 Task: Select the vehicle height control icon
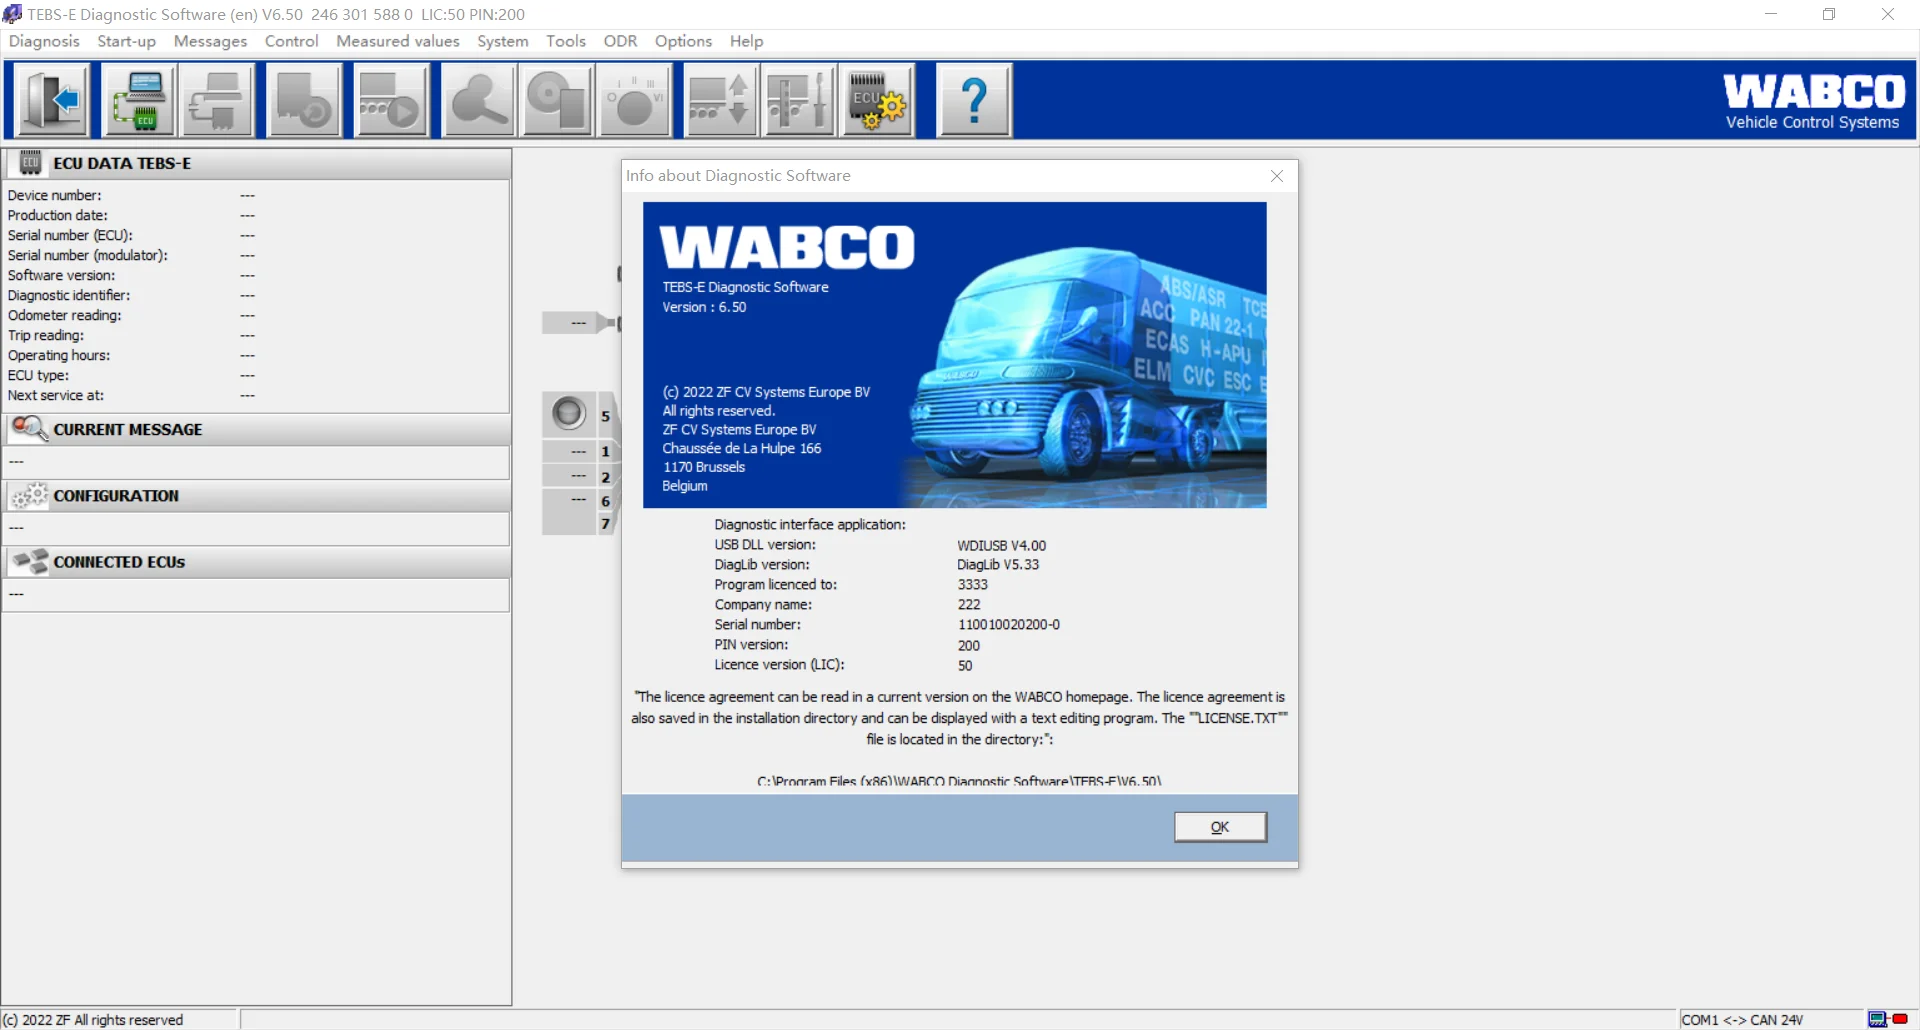coord(720,100)
